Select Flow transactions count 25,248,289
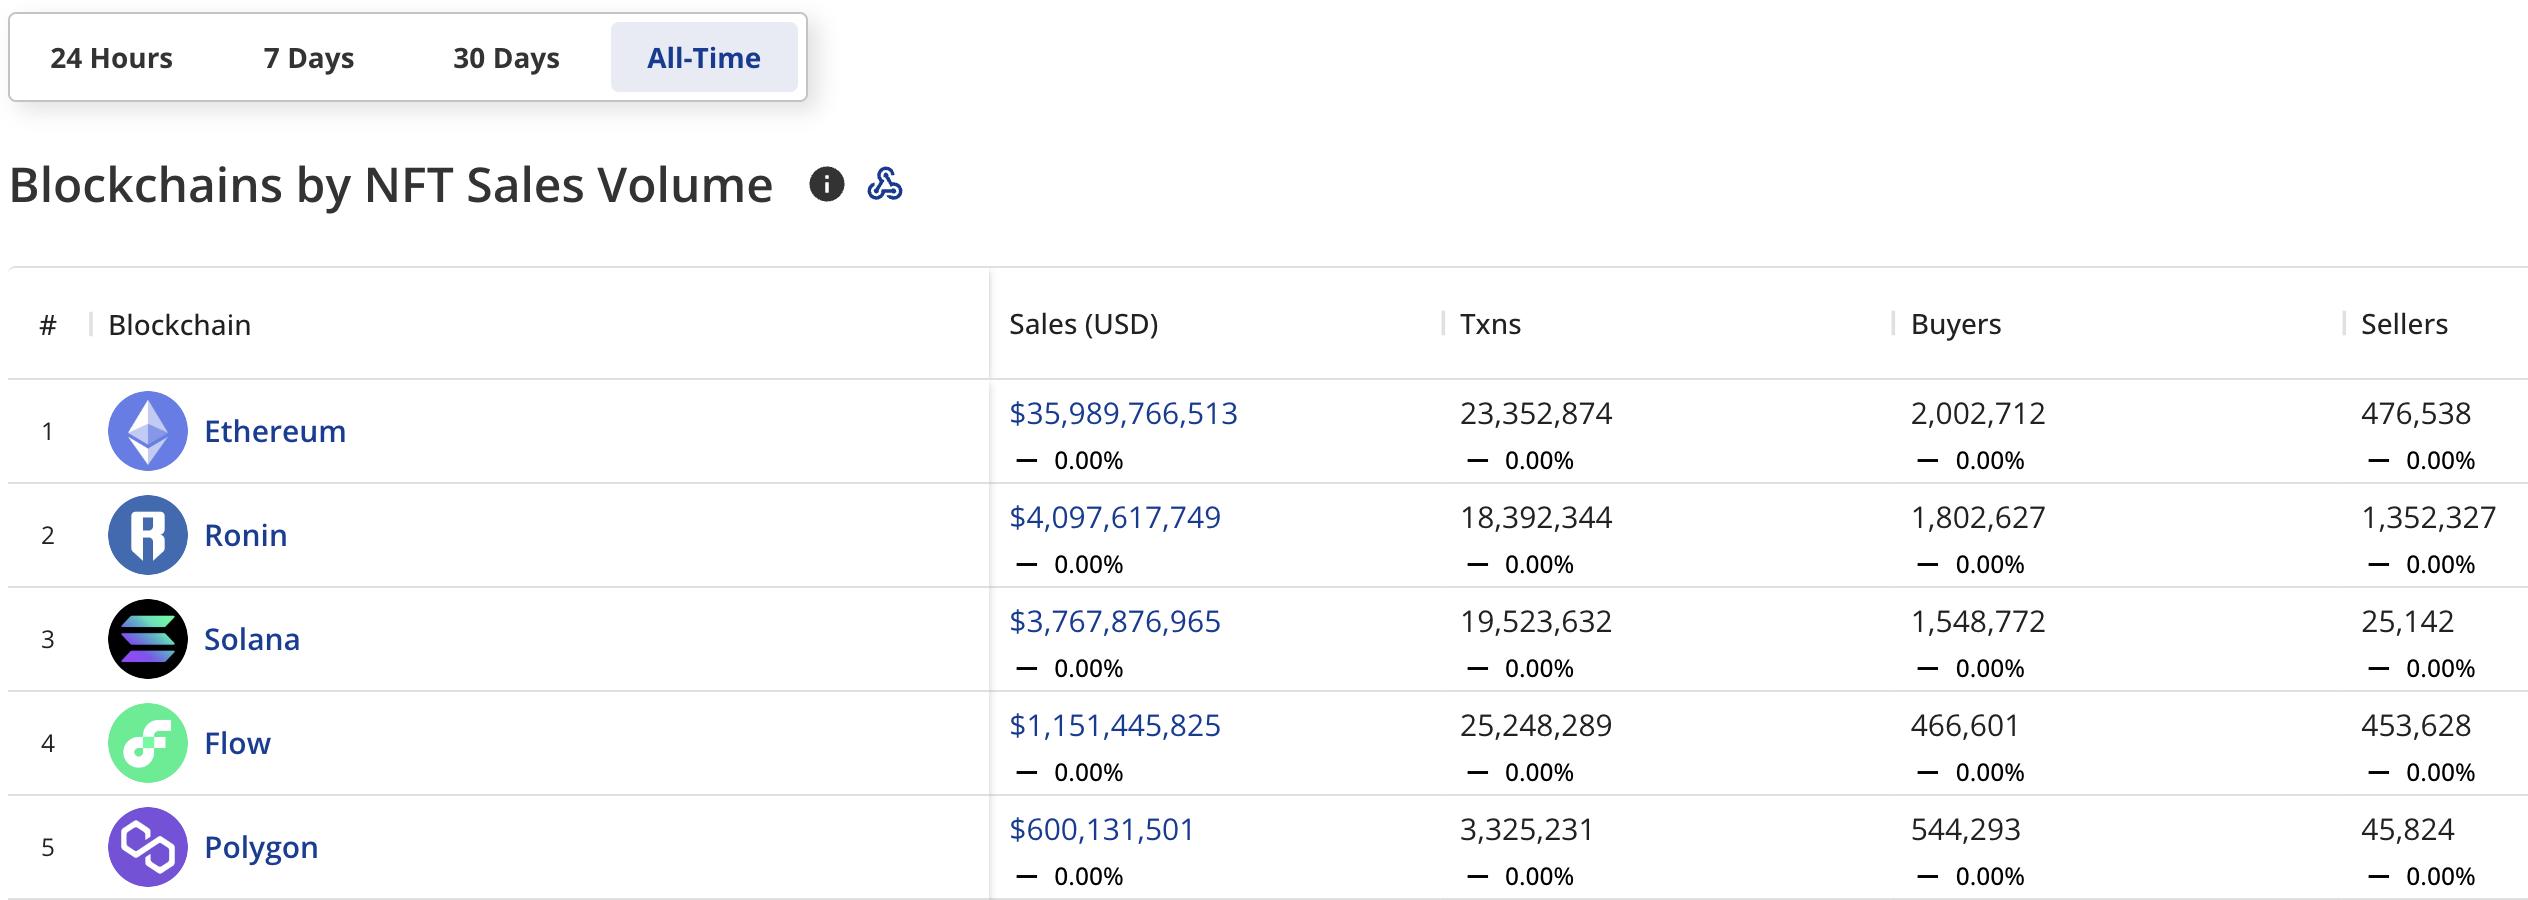 tap(1536, 725)
